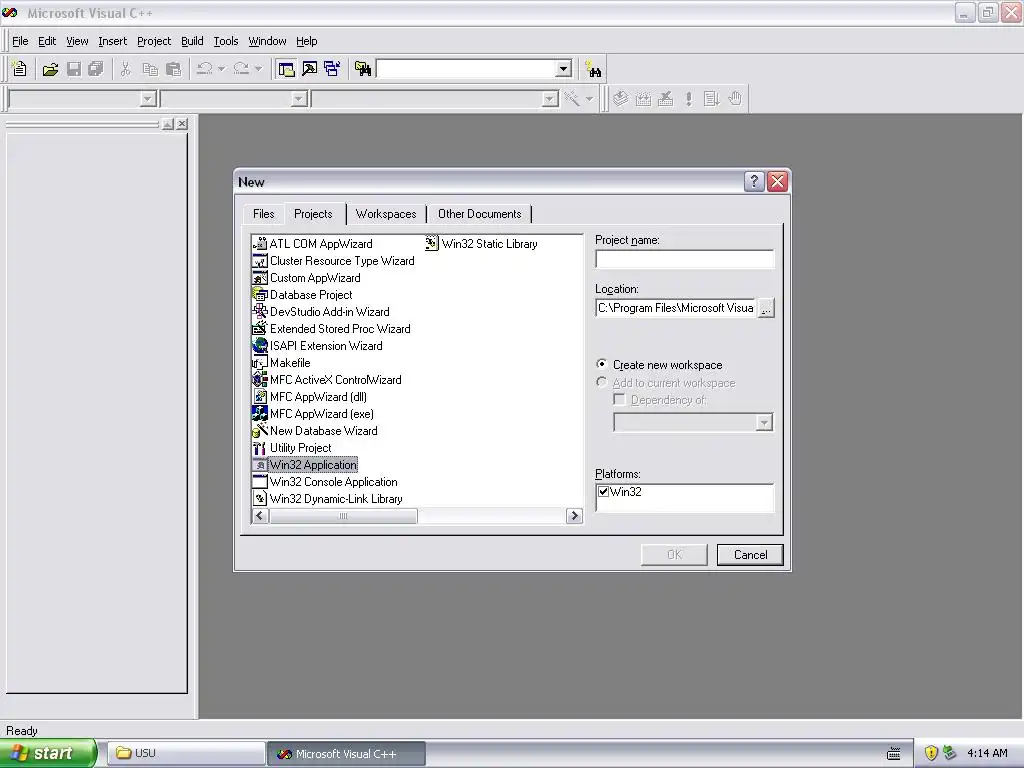Open the WizardBar filter combo dropdown
Viewport: 1024px width, 768px height.
[x=299, y=99]
